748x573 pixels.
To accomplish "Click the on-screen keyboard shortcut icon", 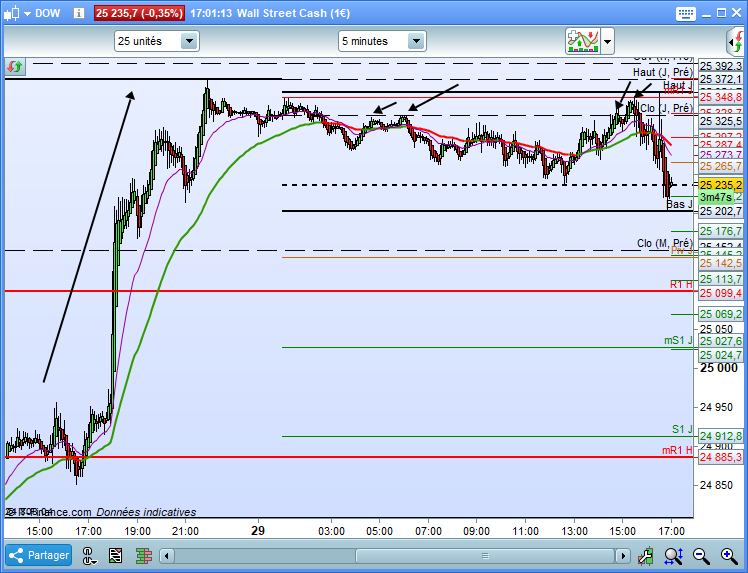I will [x=686, y=13].
